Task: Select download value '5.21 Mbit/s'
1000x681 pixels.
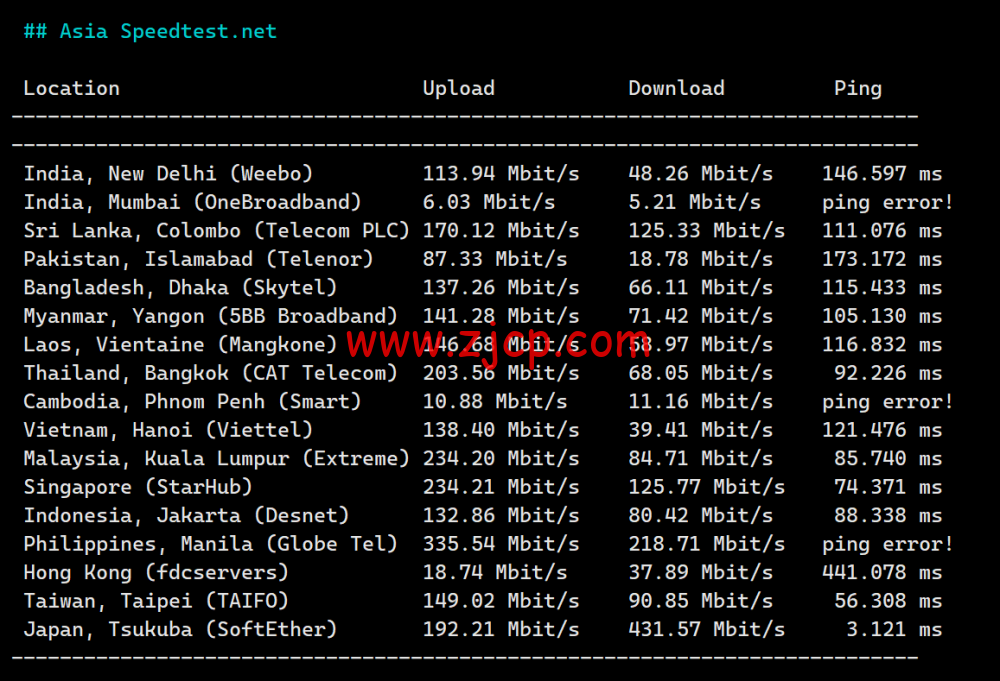Action: tap(695, 203)
